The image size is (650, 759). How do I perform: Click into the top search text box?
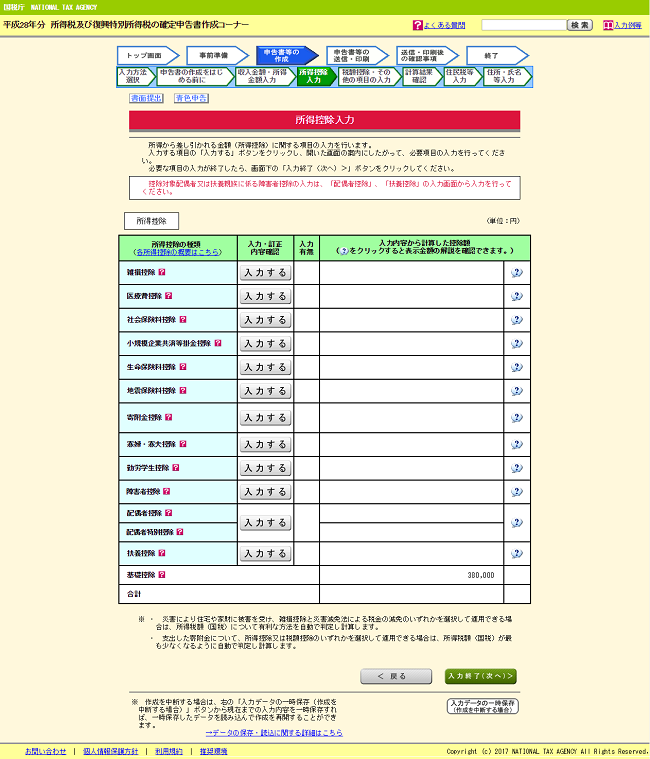(524, 25)
